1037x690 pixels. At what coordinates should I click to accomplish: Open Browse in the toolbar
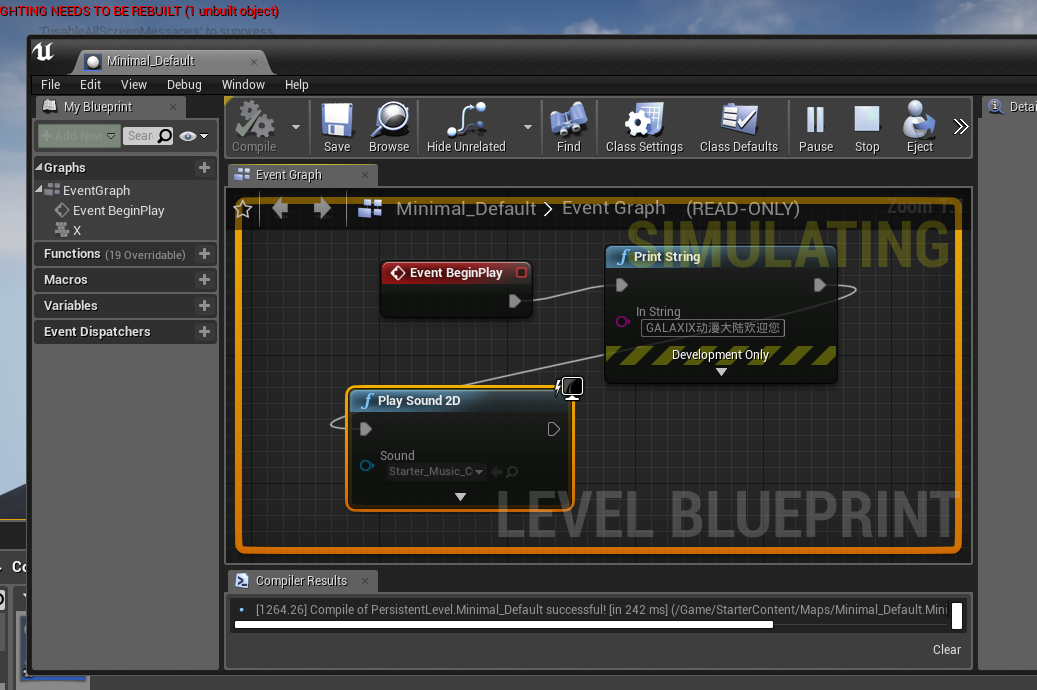click(389, 127)
